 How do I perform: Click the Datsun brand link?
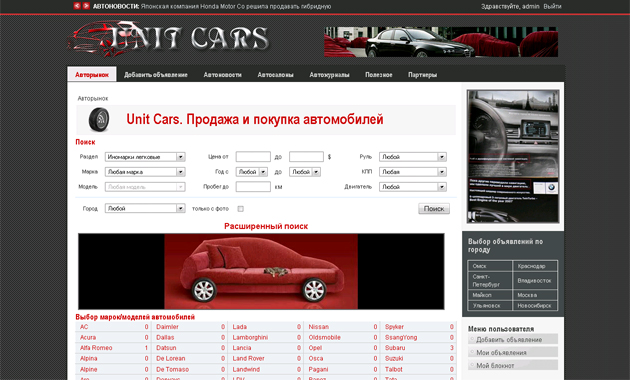click(x=166, y=348)
